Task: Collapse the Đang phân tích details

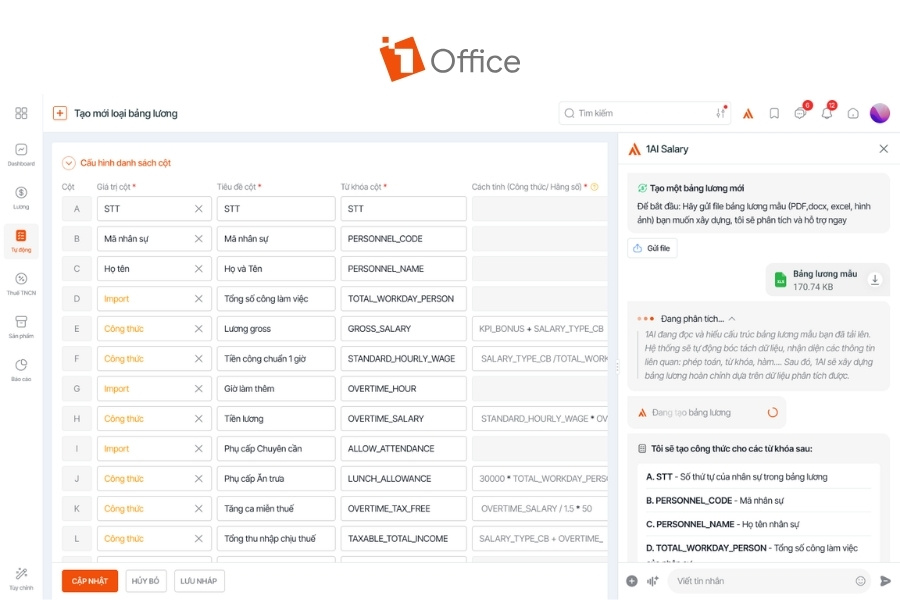Action: pyautogui.click(x=732, y=319)
